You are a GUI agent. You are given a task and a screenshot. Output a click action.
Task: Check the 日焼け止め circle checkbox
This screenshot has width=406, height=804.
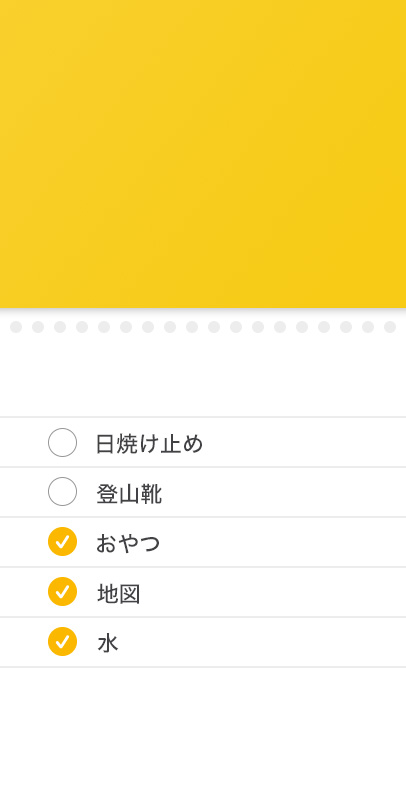[x=63, y=443]
